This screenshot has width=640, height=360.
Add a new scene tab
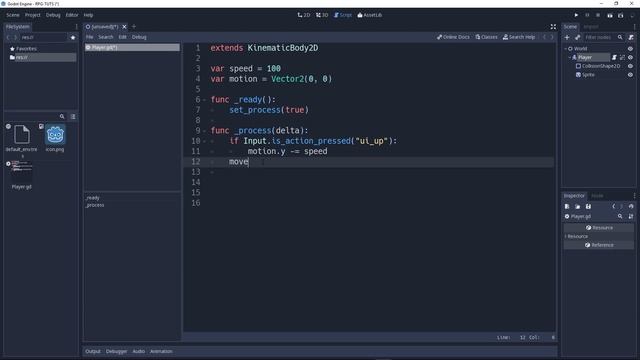134,27
